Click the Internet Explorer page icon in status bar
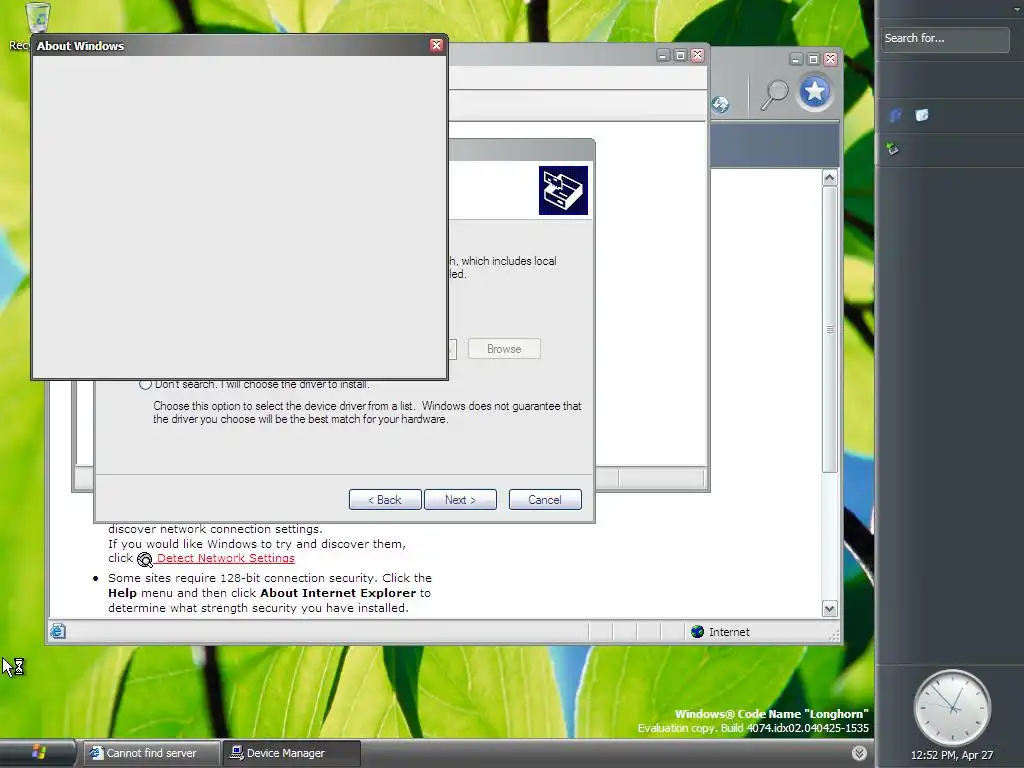The width and height of the screenshot is (1024, 768). tap(57, 631)
